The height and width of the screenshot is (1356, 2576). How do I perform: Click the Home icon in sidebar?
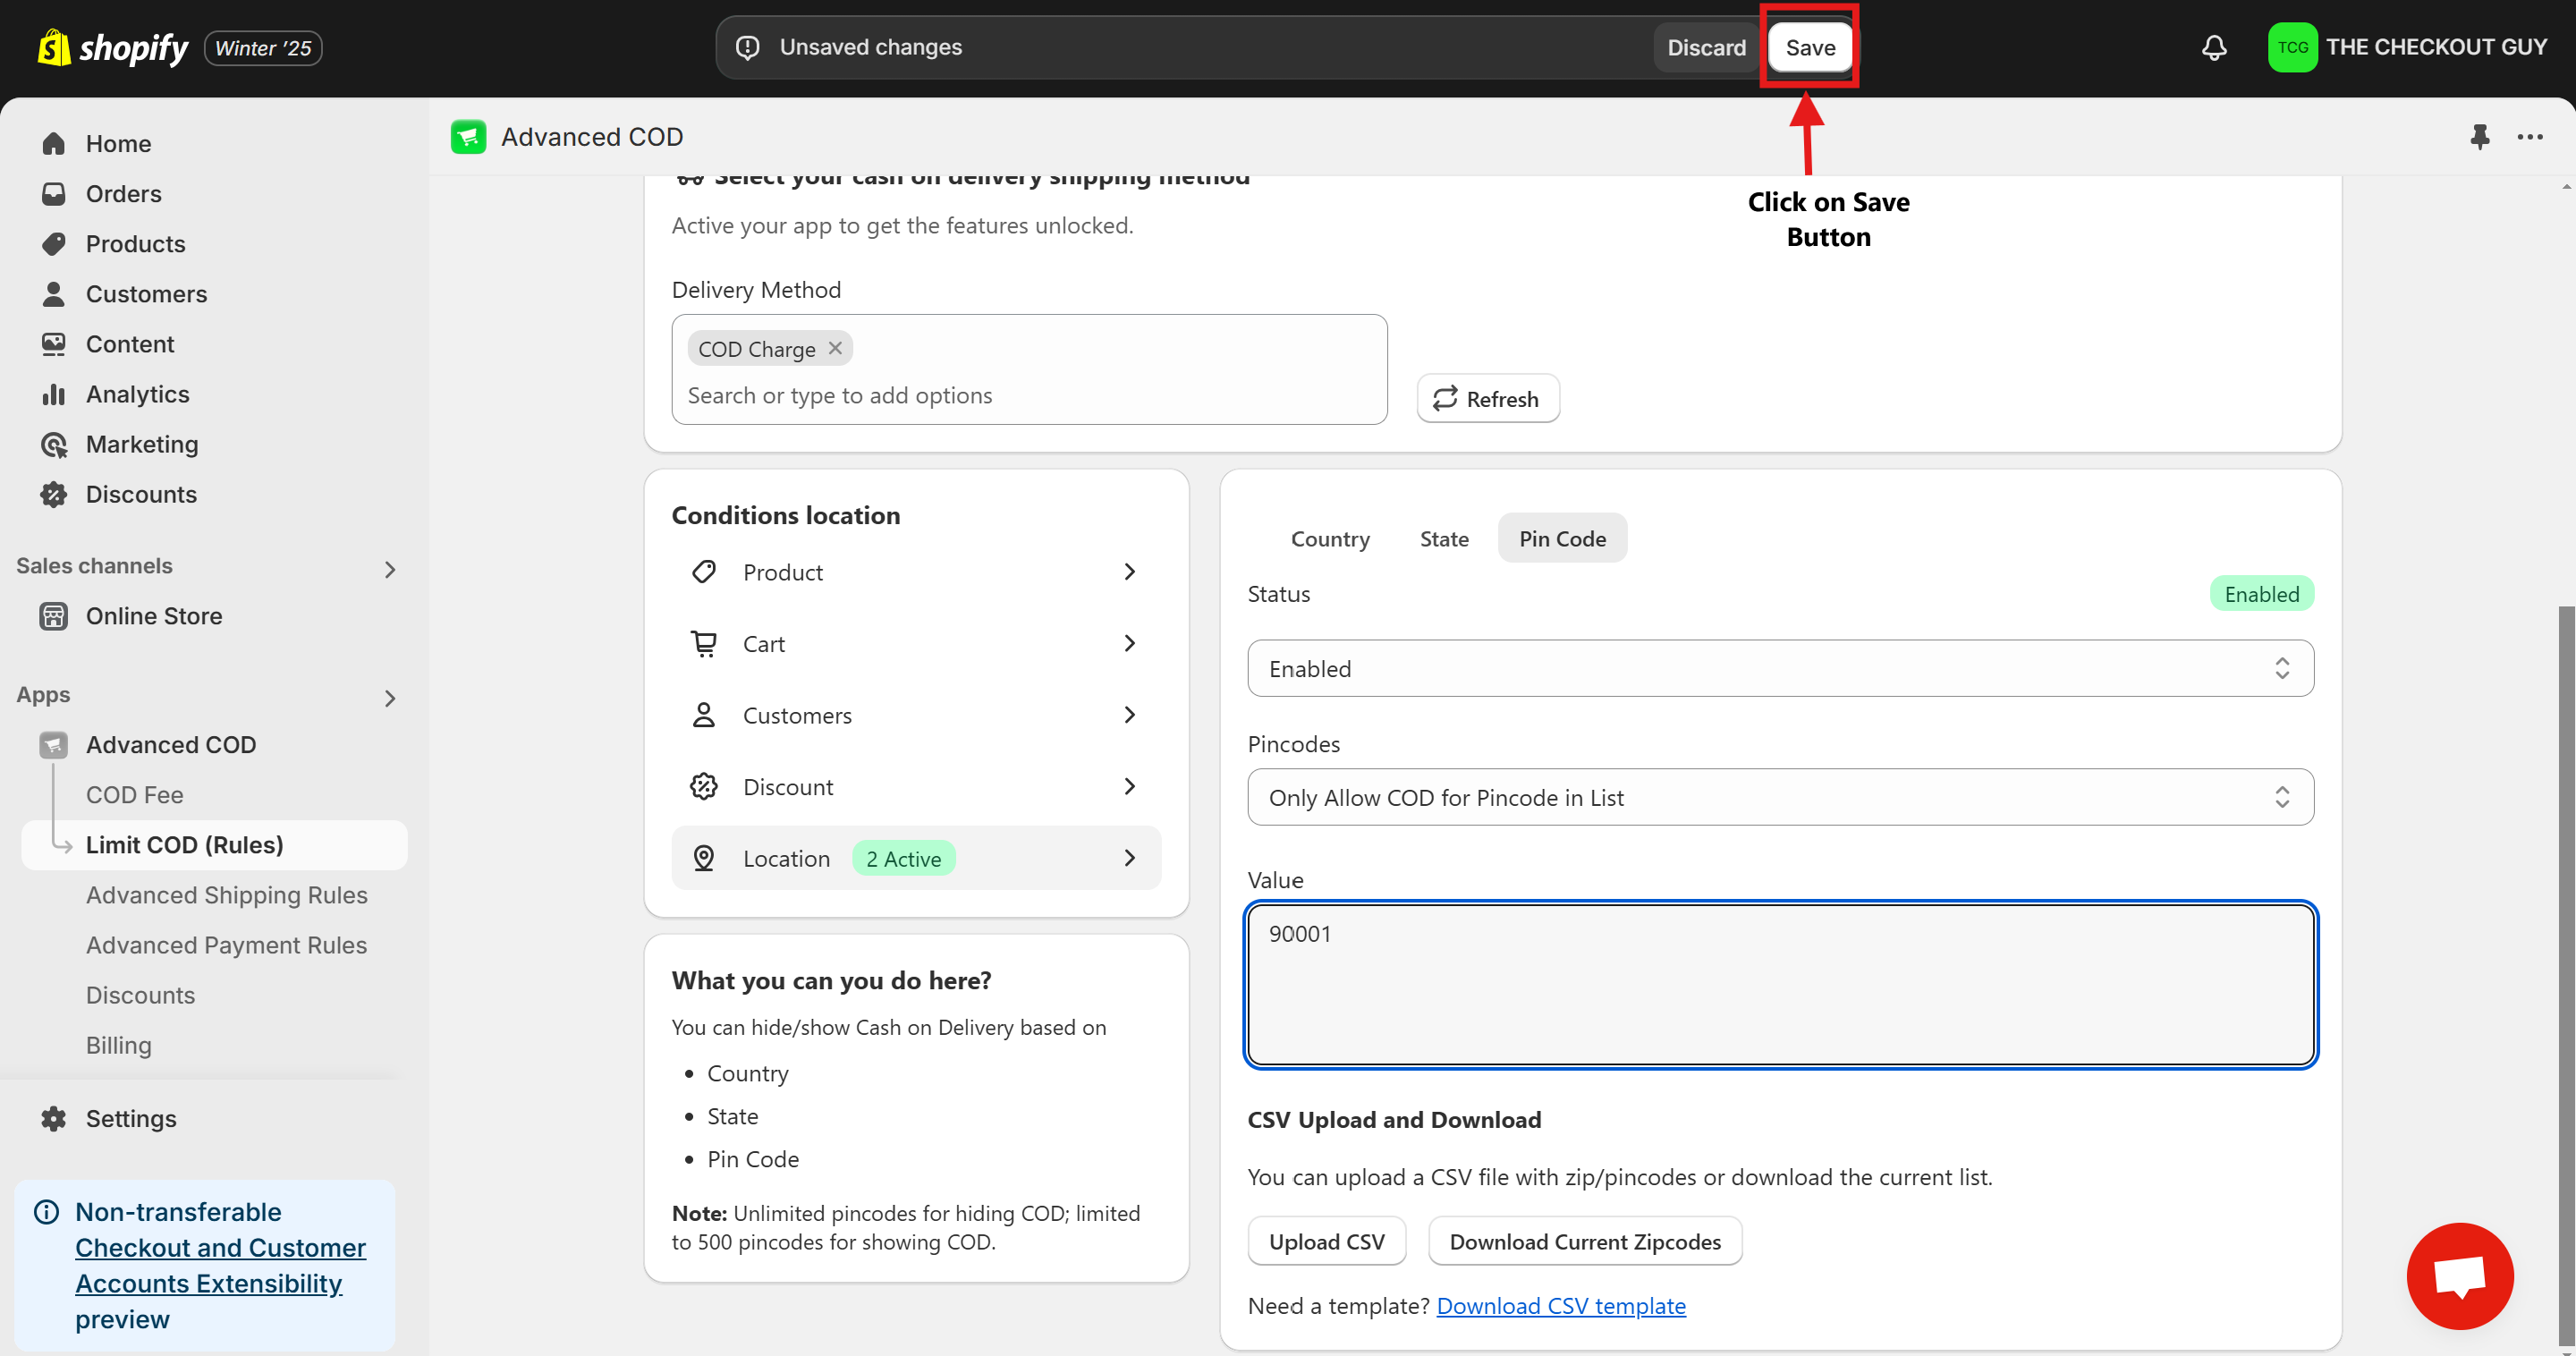[54, 143]
